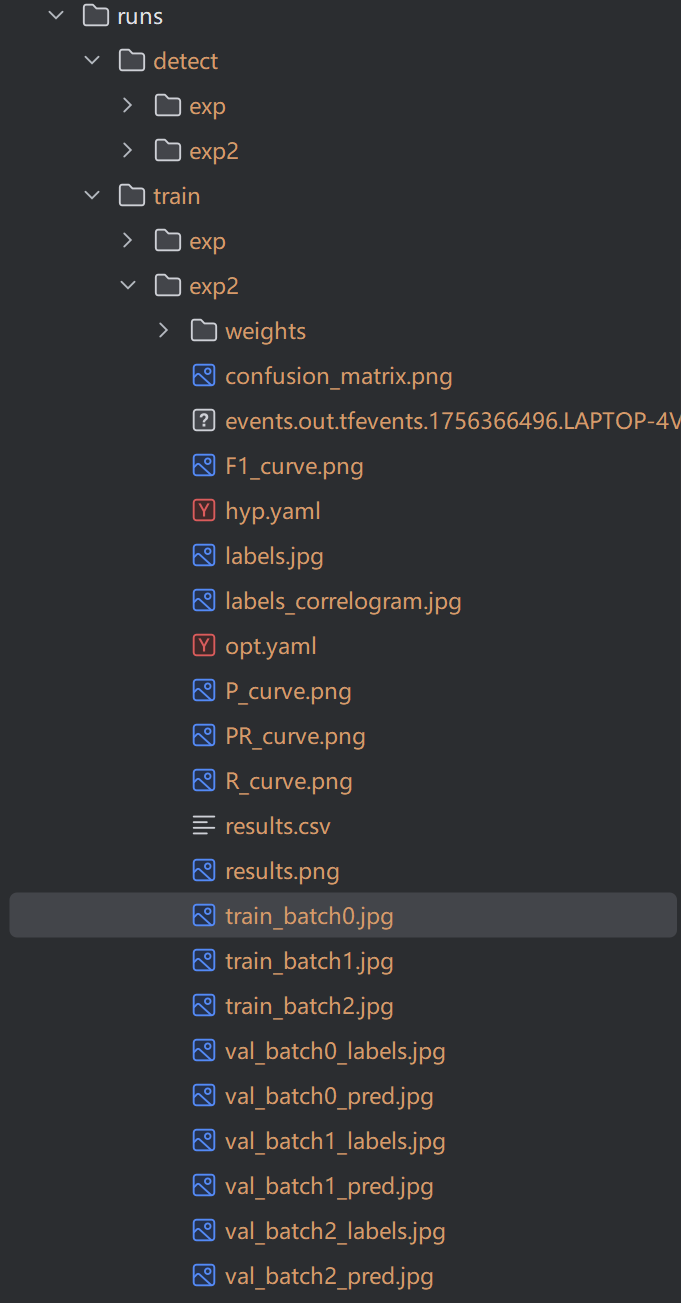Click the PR_curve.png image icon
Screen dimensions: 681x1303
click(x=204, y=736)
